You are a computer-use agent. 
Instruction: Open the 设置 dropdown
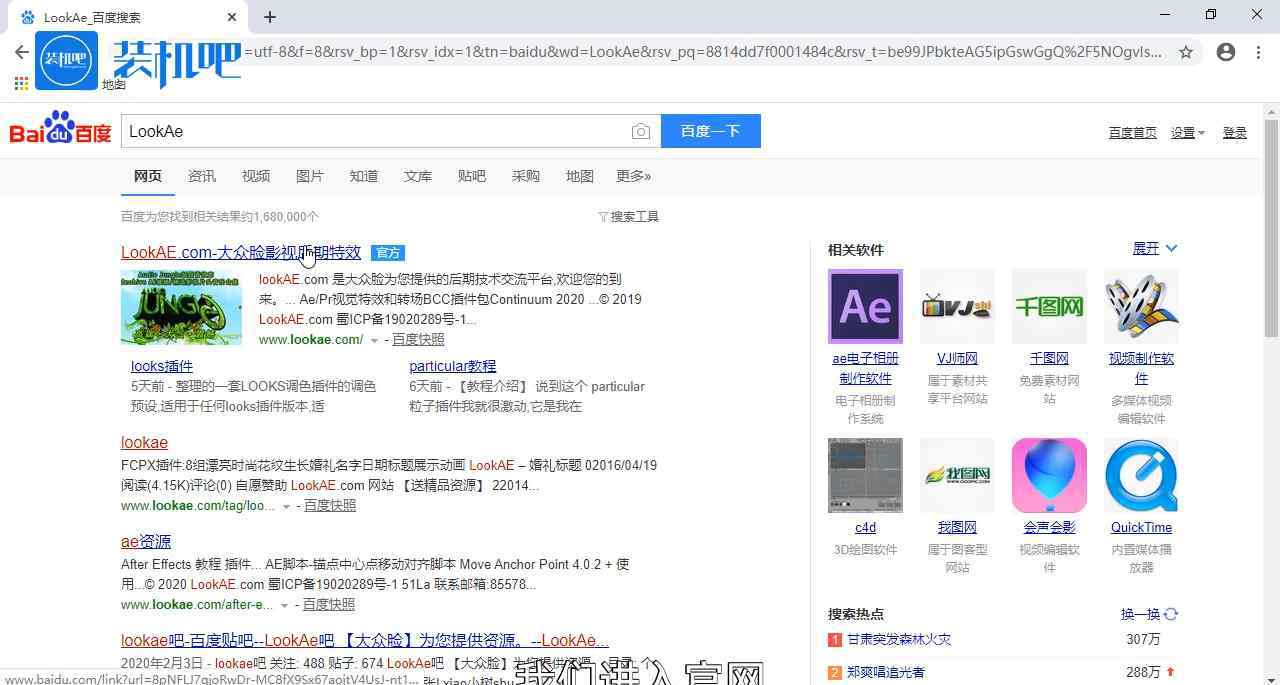(1188, 132)
